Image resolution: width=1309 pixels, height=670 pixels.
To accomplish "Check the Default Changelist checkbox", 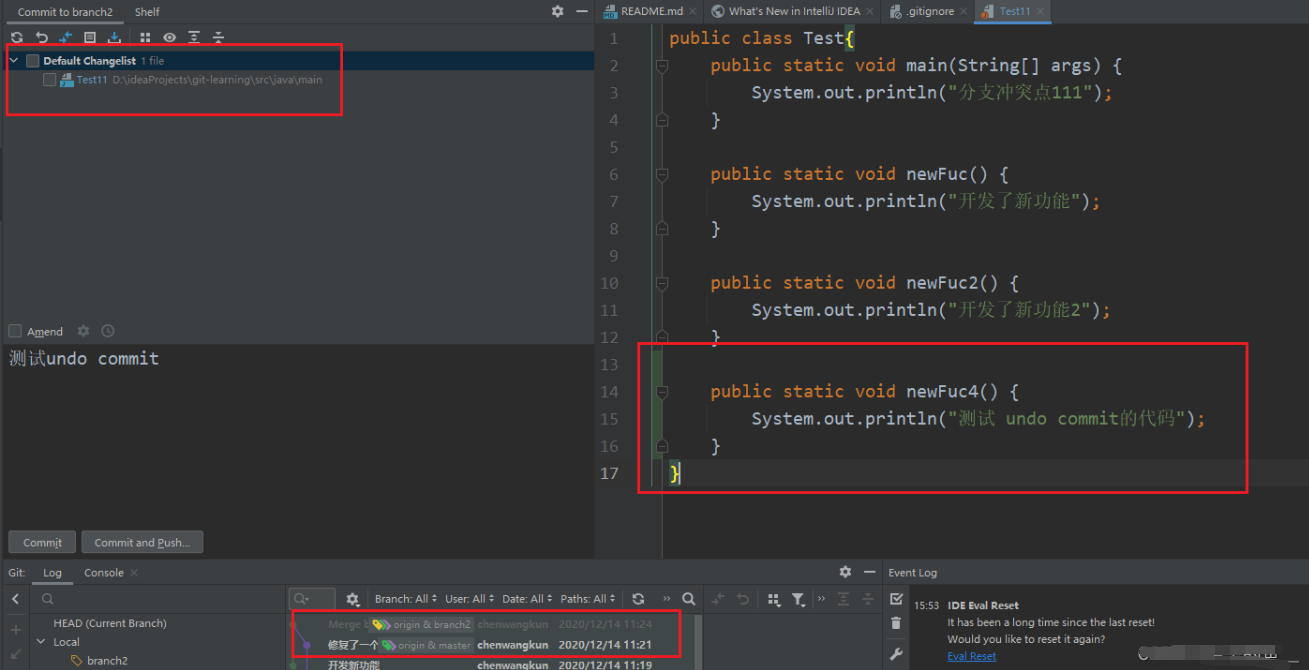I will 33,61.
